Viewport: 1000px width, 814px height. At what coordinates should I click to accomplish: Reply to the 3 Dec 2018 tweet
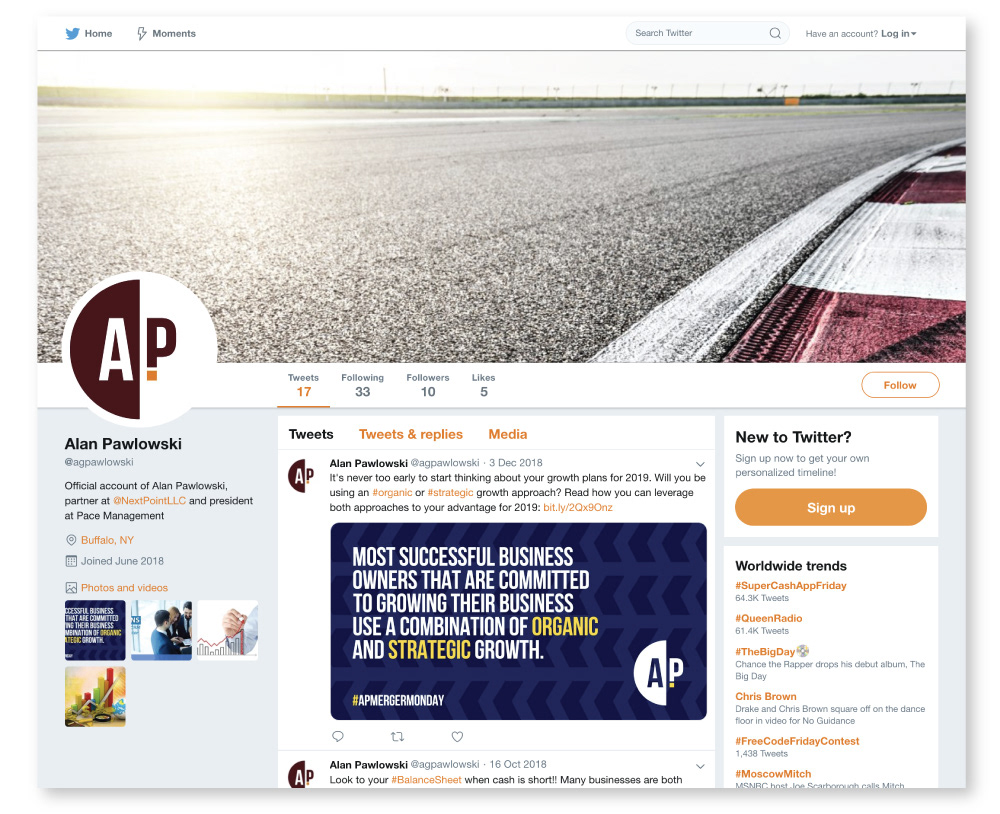coord(338,736)
